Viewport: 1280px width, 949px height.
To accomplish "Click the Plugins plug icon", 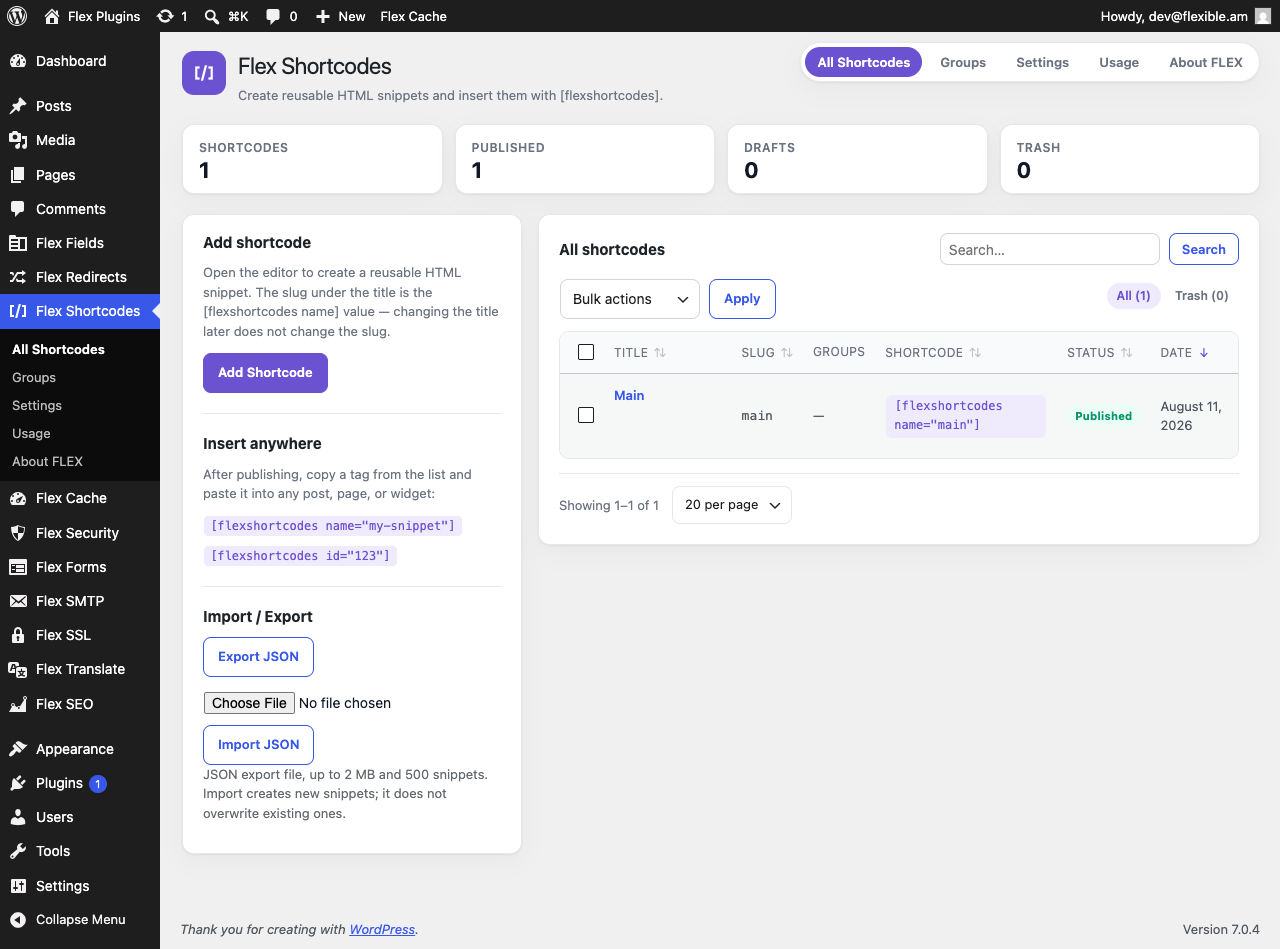I will 18,783.
